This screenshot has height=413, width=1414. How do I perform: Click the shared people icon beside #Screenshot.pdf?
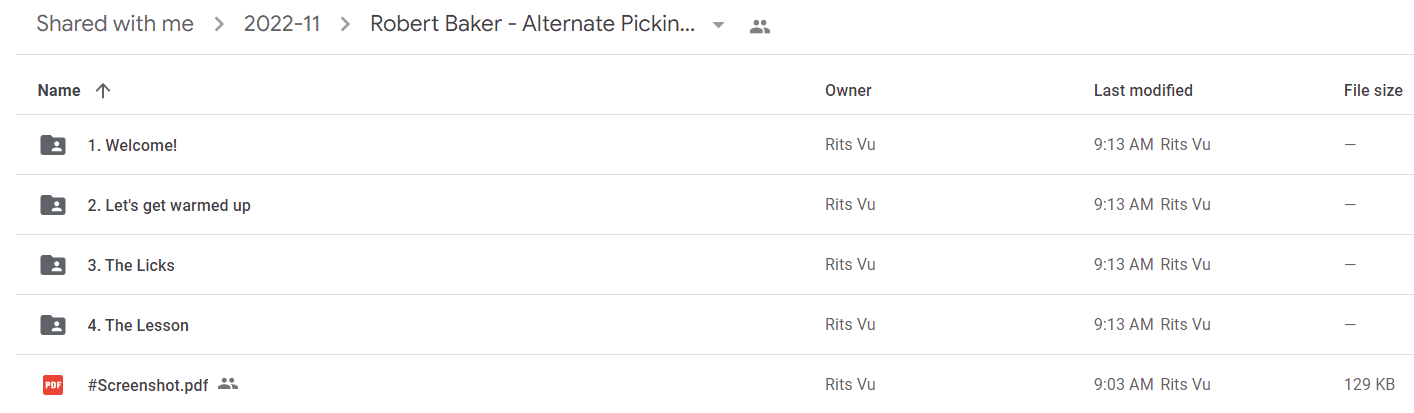pyautogui.click(x=228, y=384)
